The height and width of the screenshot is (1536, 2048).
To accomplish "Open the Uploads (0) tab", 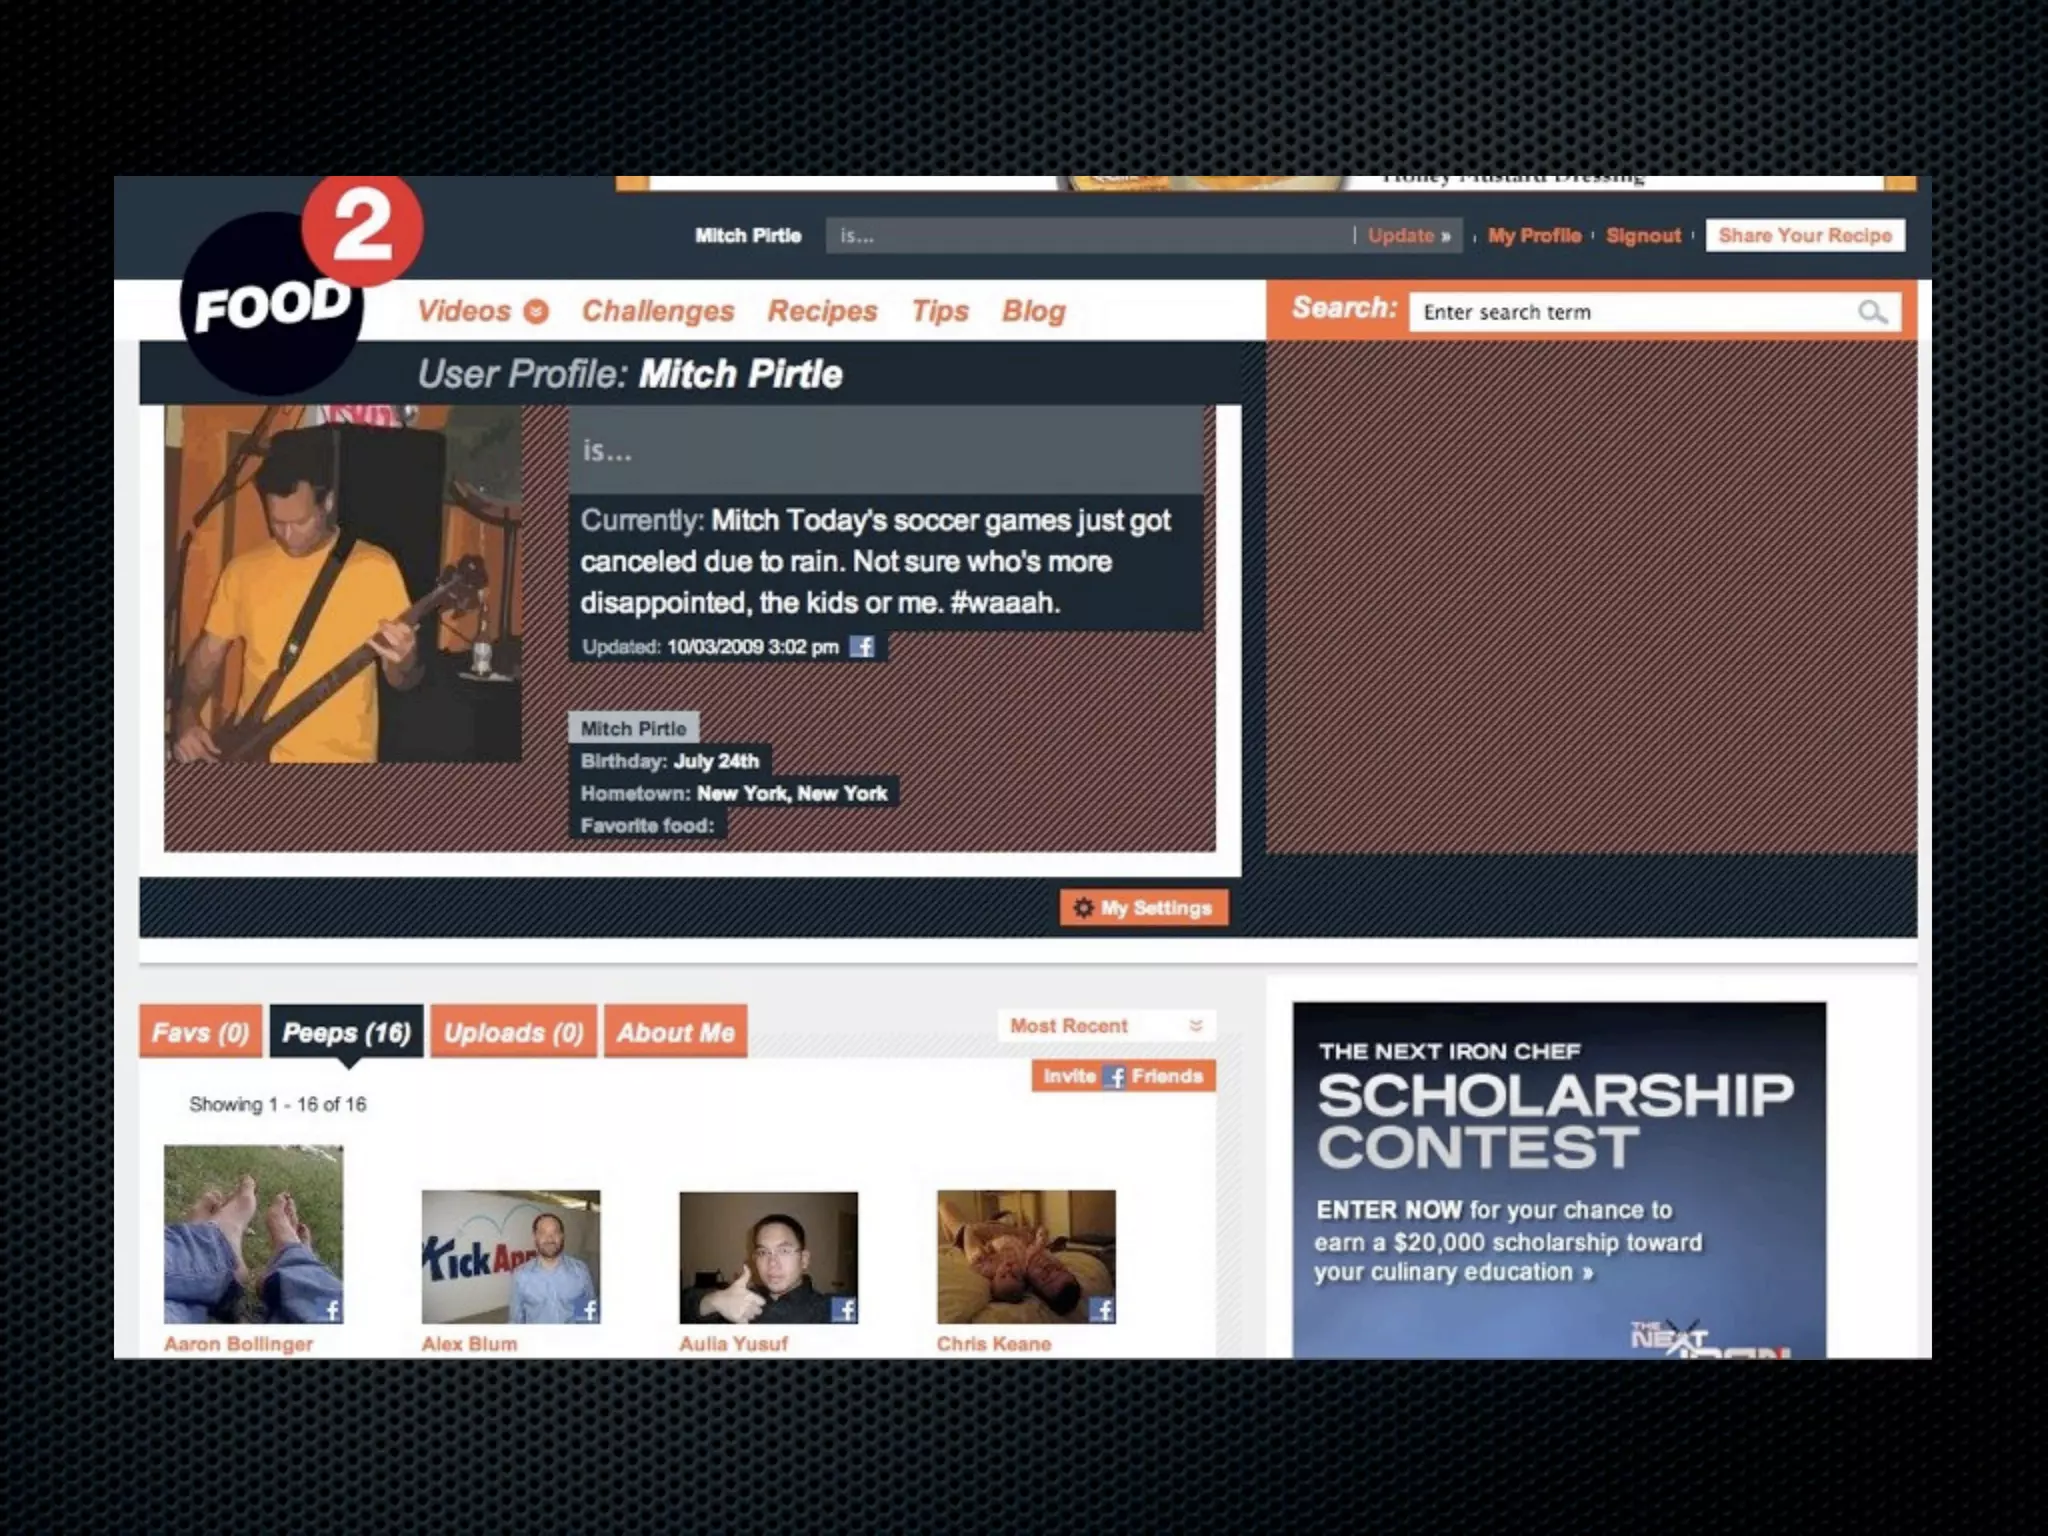I will coord(514,1032).
